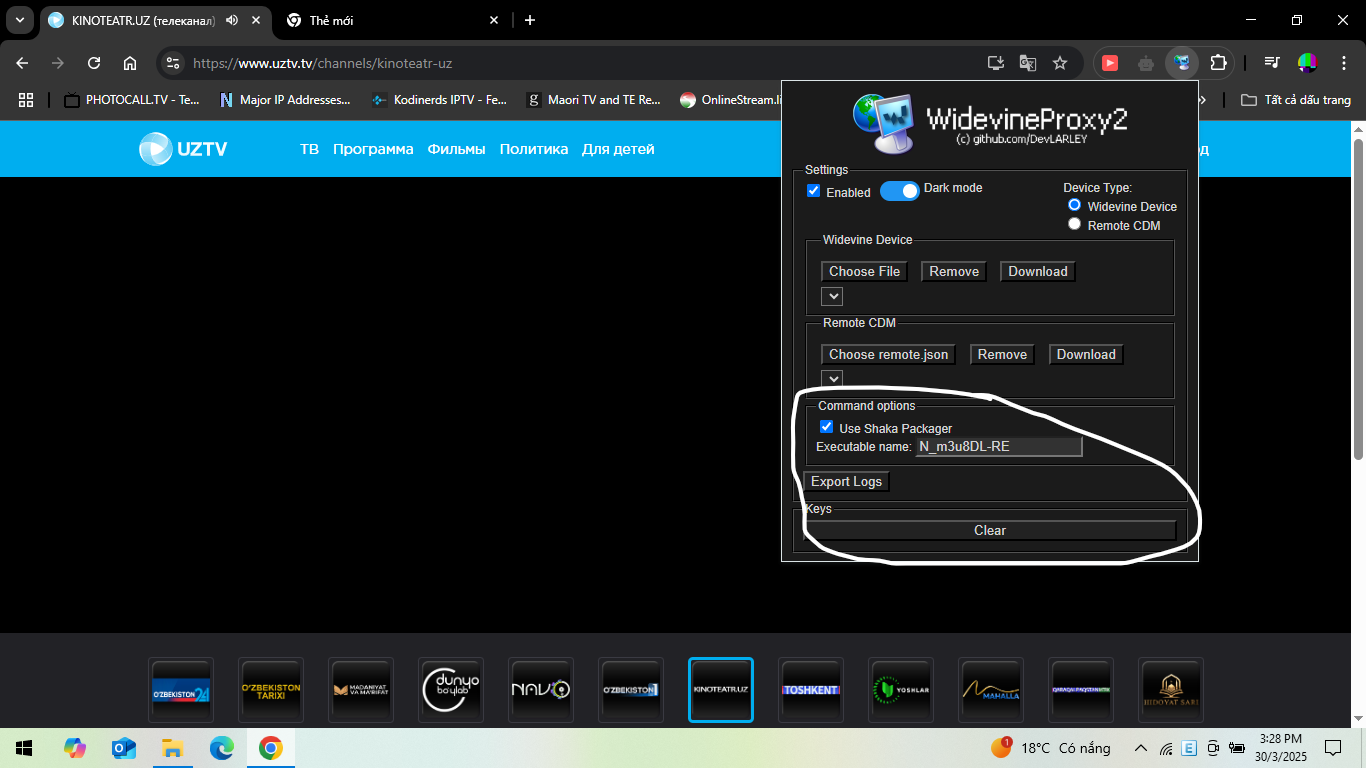Show hidden system tray icons
The image size is (1366, 768).
click(1140, 748)
